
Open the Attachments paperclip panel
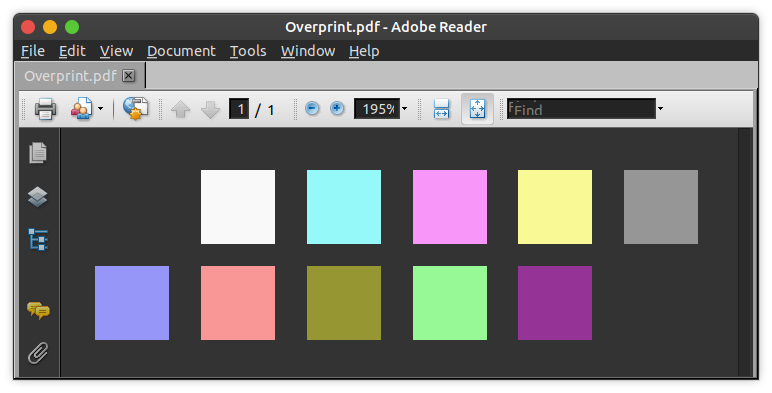pyautogui.click(x=38, y=353)
